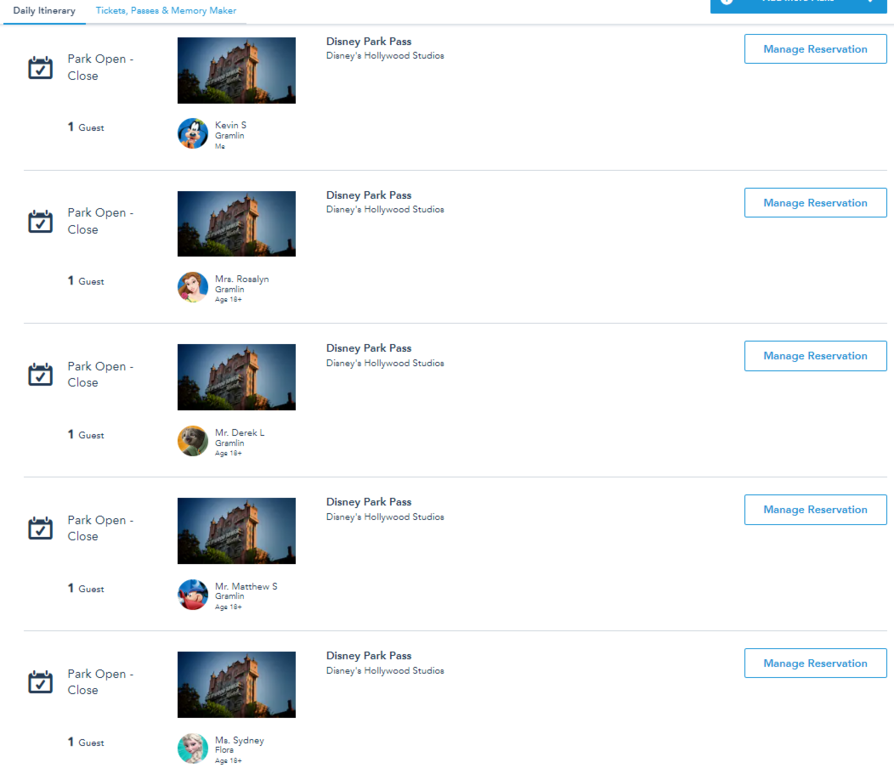Viewport: 894px width, 768px height.
Task: Open Tickets, Passes & Memory Maker tab
Action: pyautogui.click(x=166, y=11)
